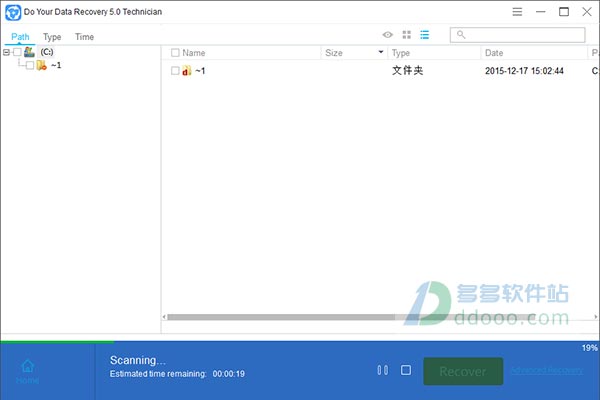Click the scrollbar right arrow
Viewport: 600px width, 400px height.
(595, 317)
